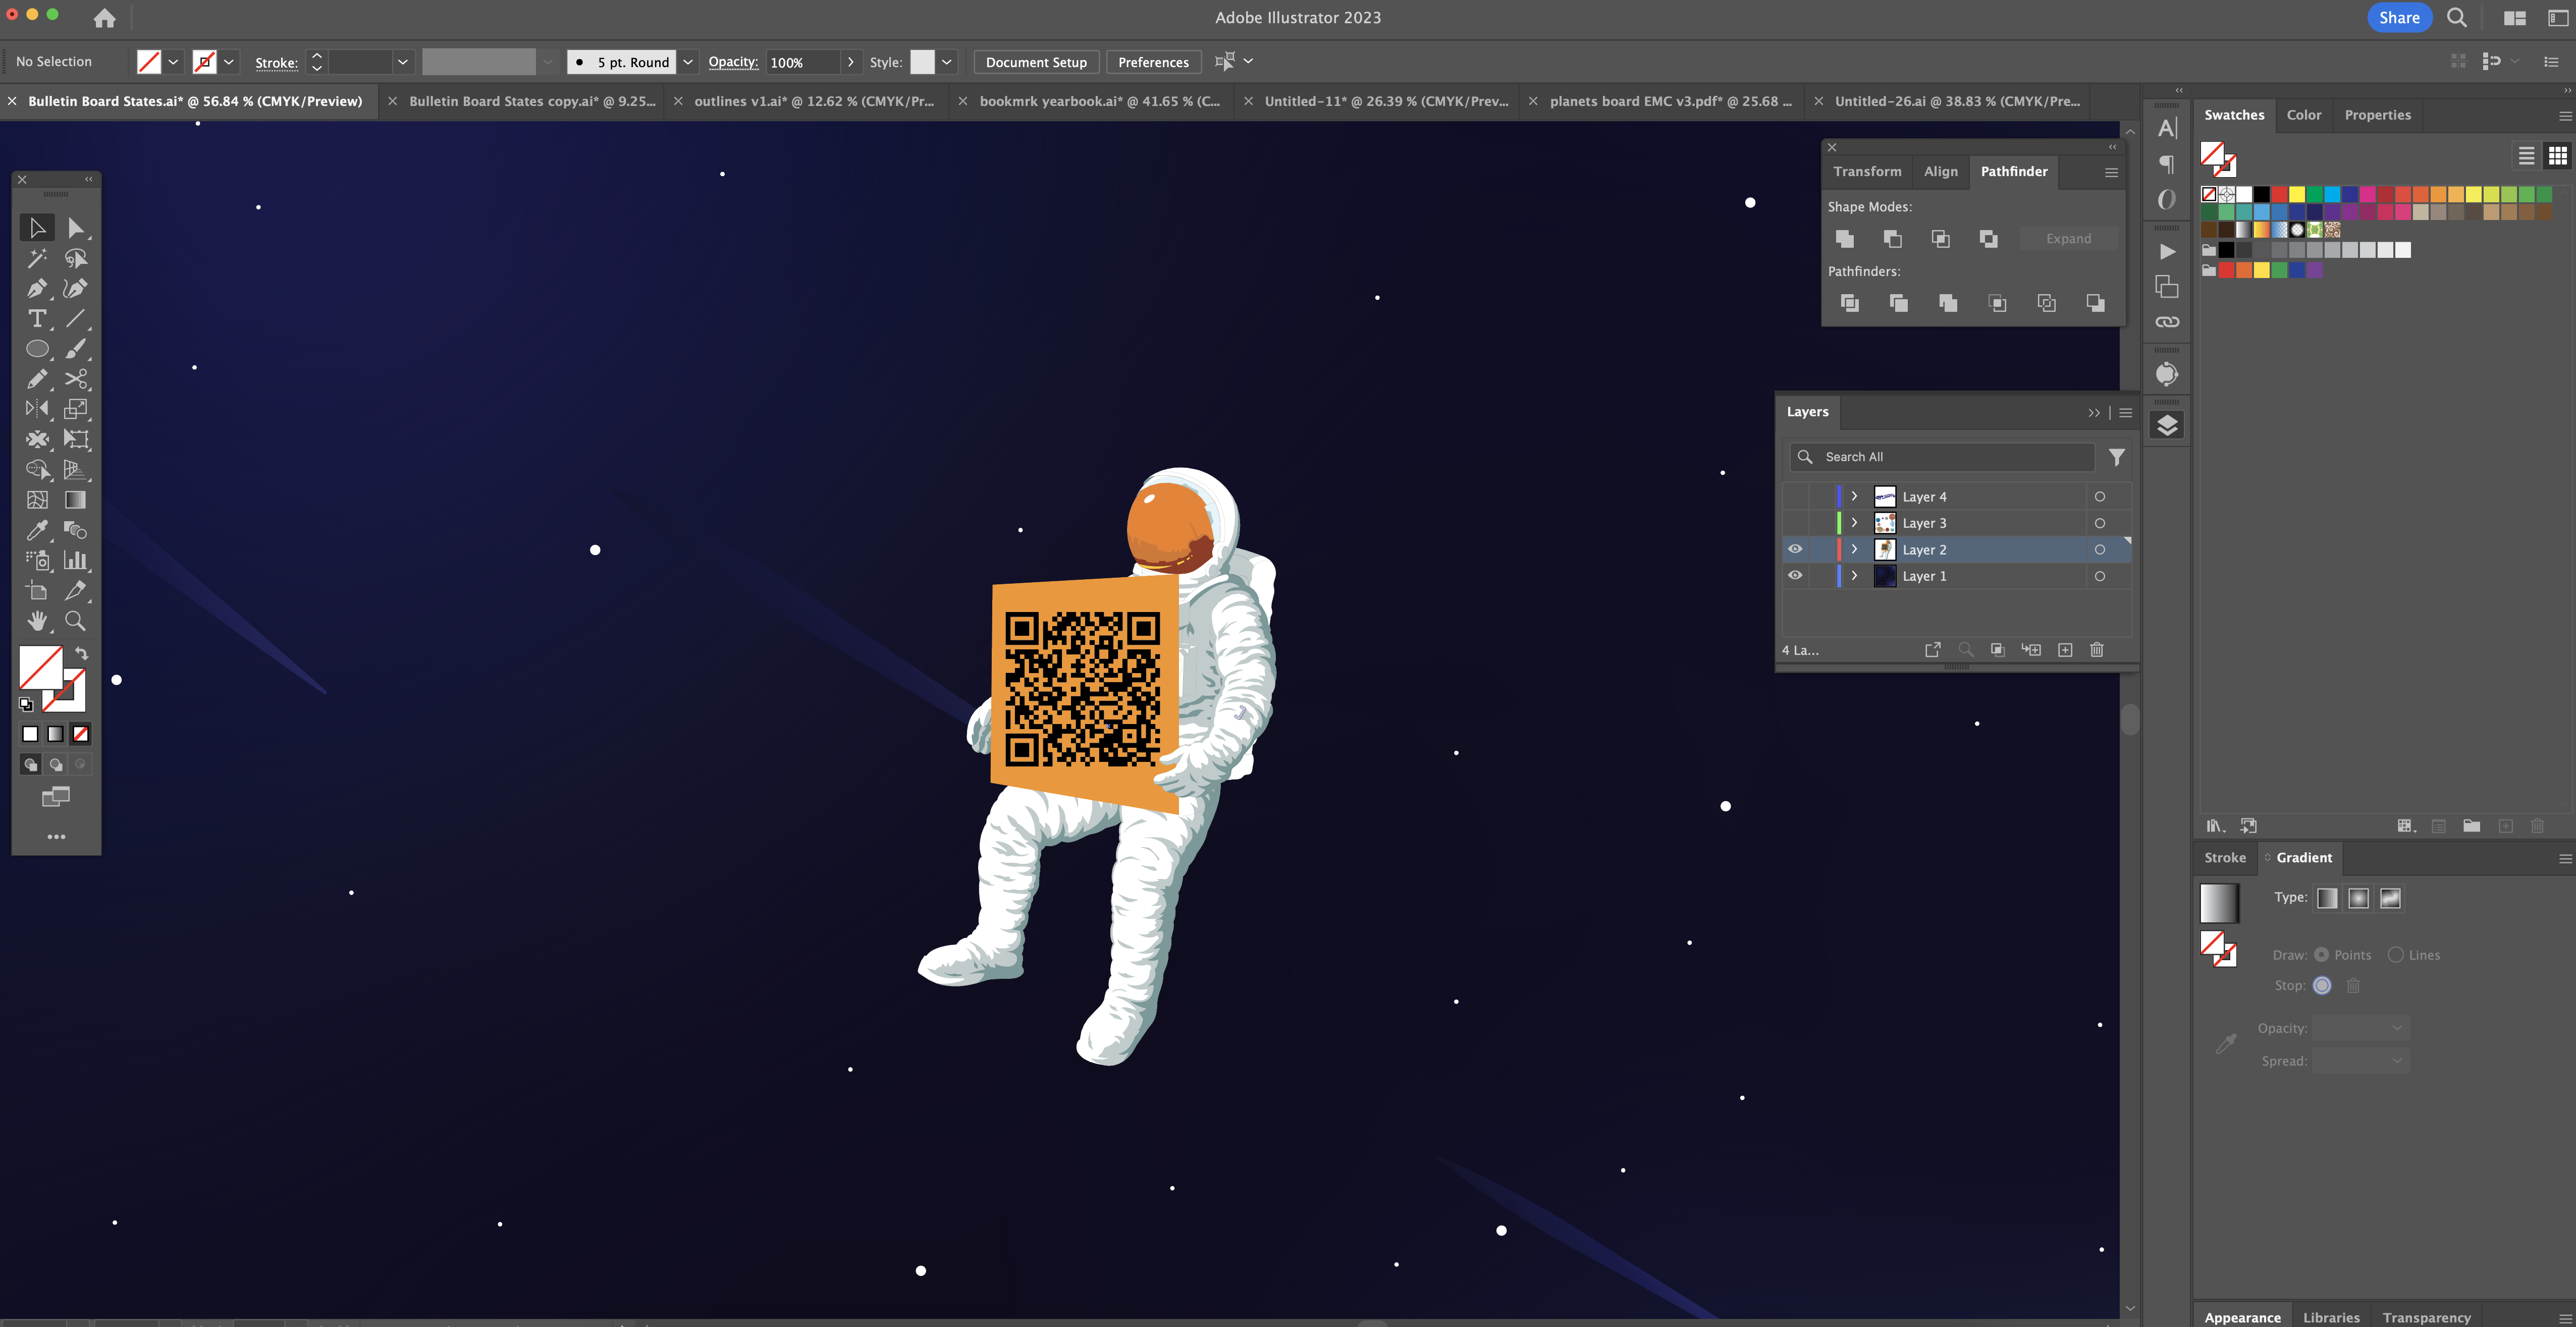Screen dimensions: 2576x1327
Task: Select the Paintbrush tool
Action: [x=76, y=349]
